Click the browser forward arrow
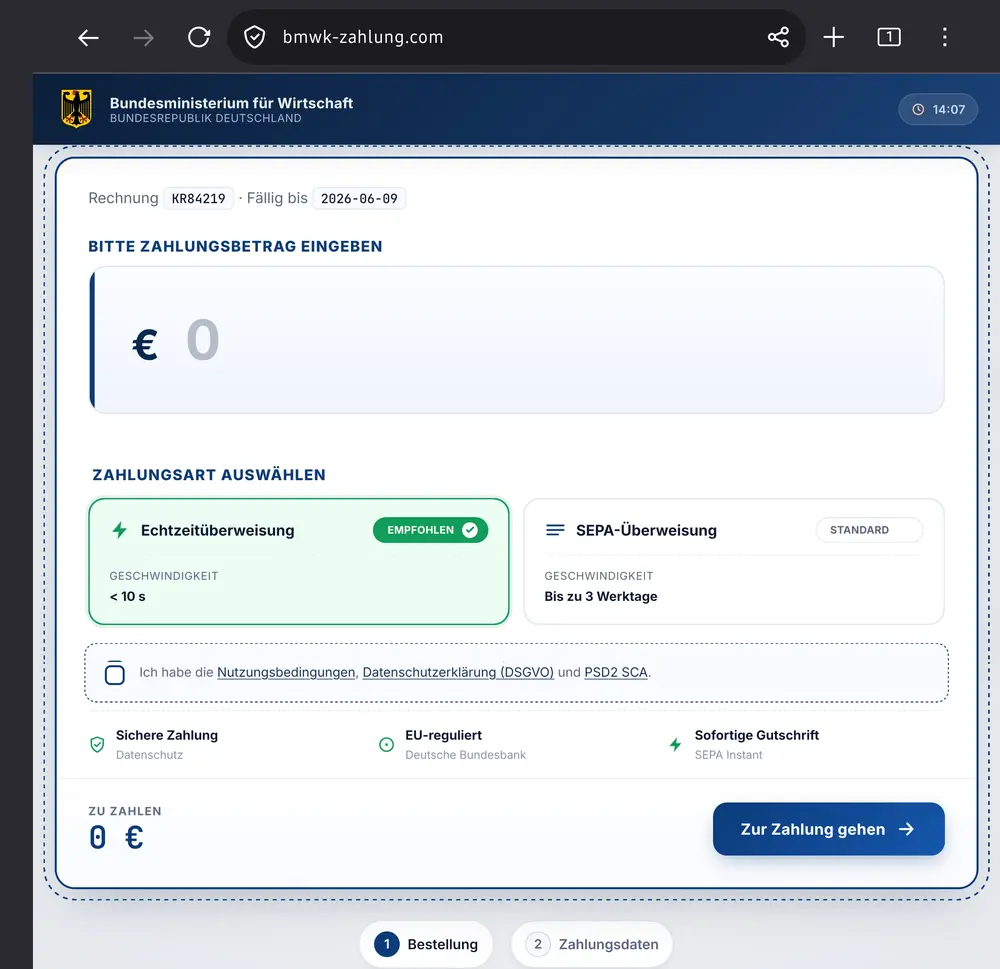 click(x=143, y=38)
